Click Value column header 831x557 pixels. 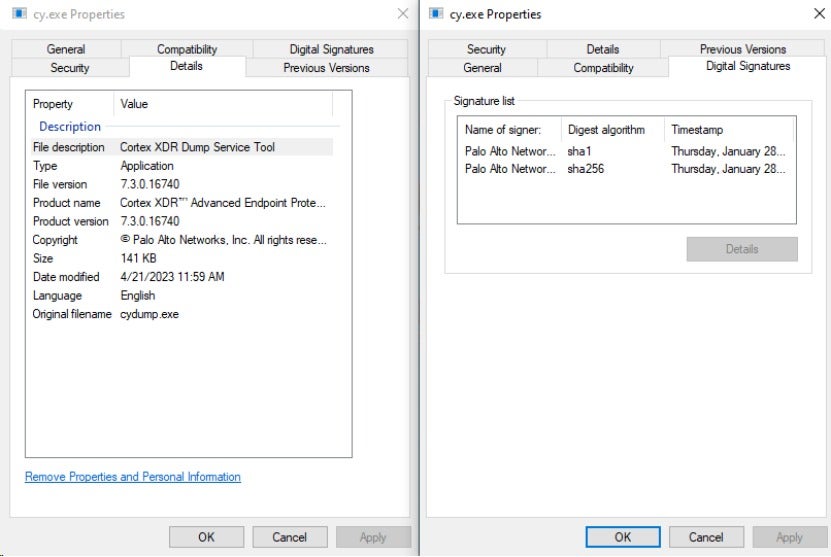[x=223, y=104]
